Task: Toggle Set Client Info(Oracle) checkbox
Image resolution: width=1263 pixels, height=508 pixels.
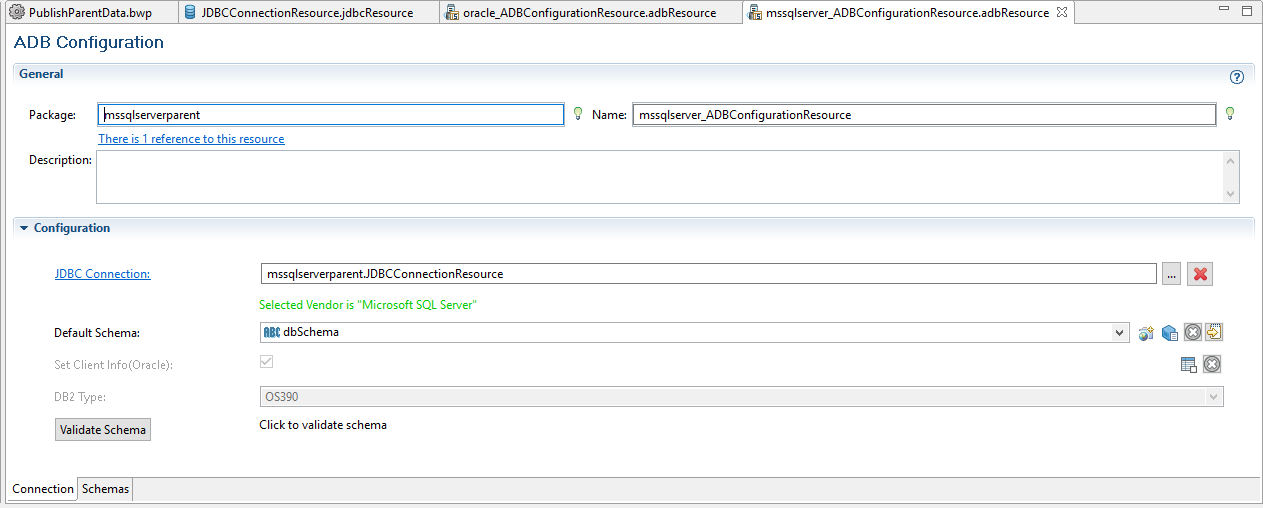Action: [266, 362]
